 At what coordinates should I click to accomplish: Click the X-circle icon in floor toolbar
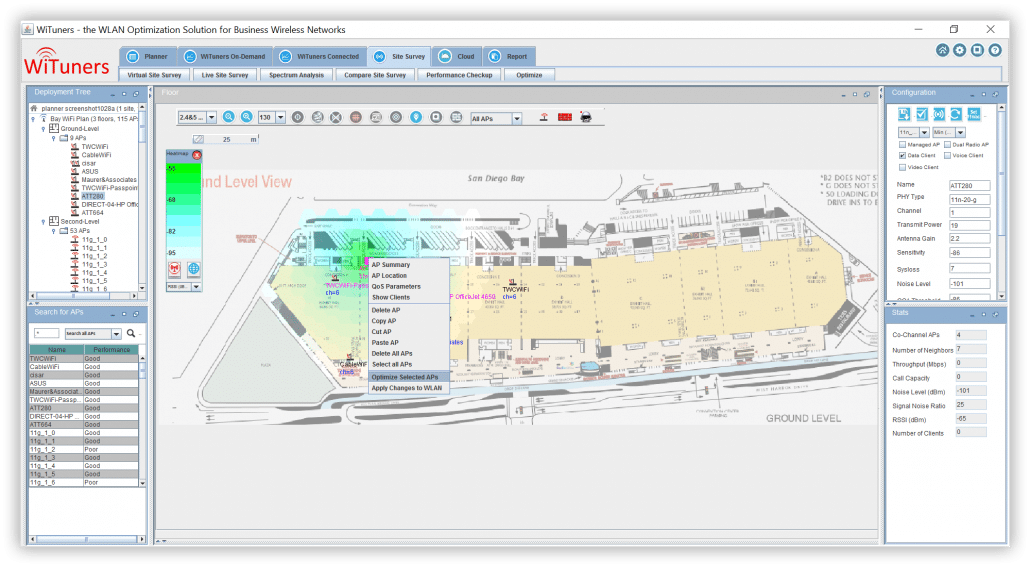tap(336, 118)
